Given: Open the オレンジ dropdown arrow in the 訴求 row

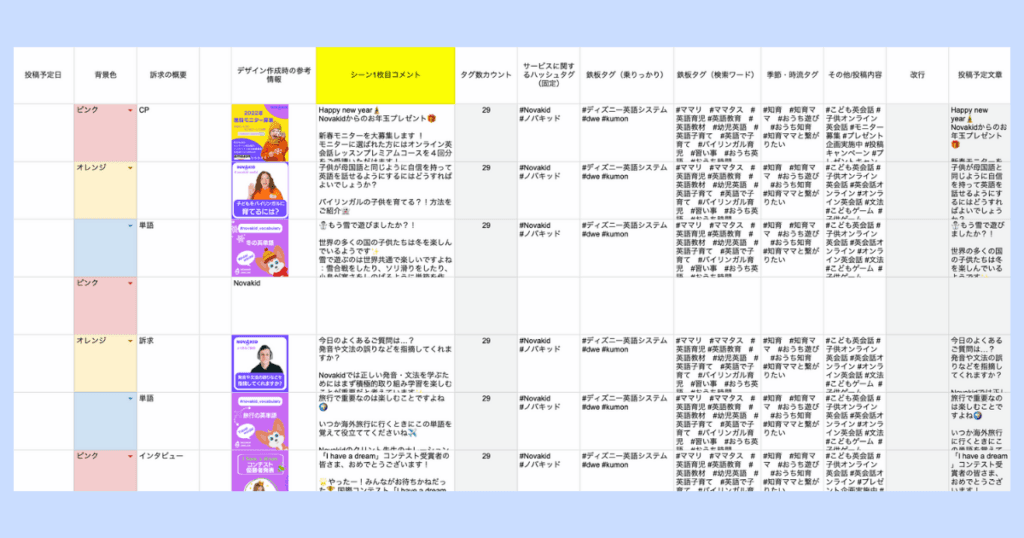Looking at the screenshot, I should coord(130,341).
